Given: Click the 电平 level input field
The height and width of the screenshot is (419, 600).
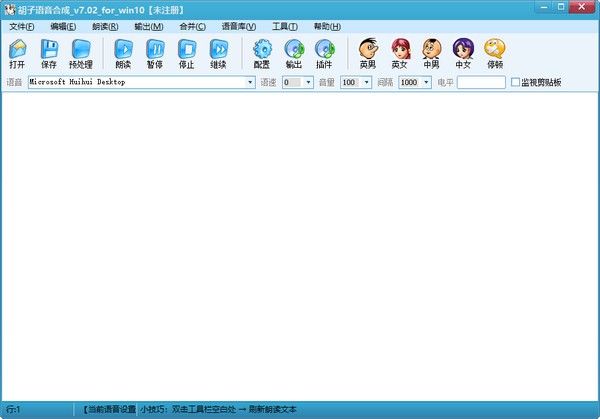Looking at the screenshot, I should pyautogui.click(x=481, y=83).
